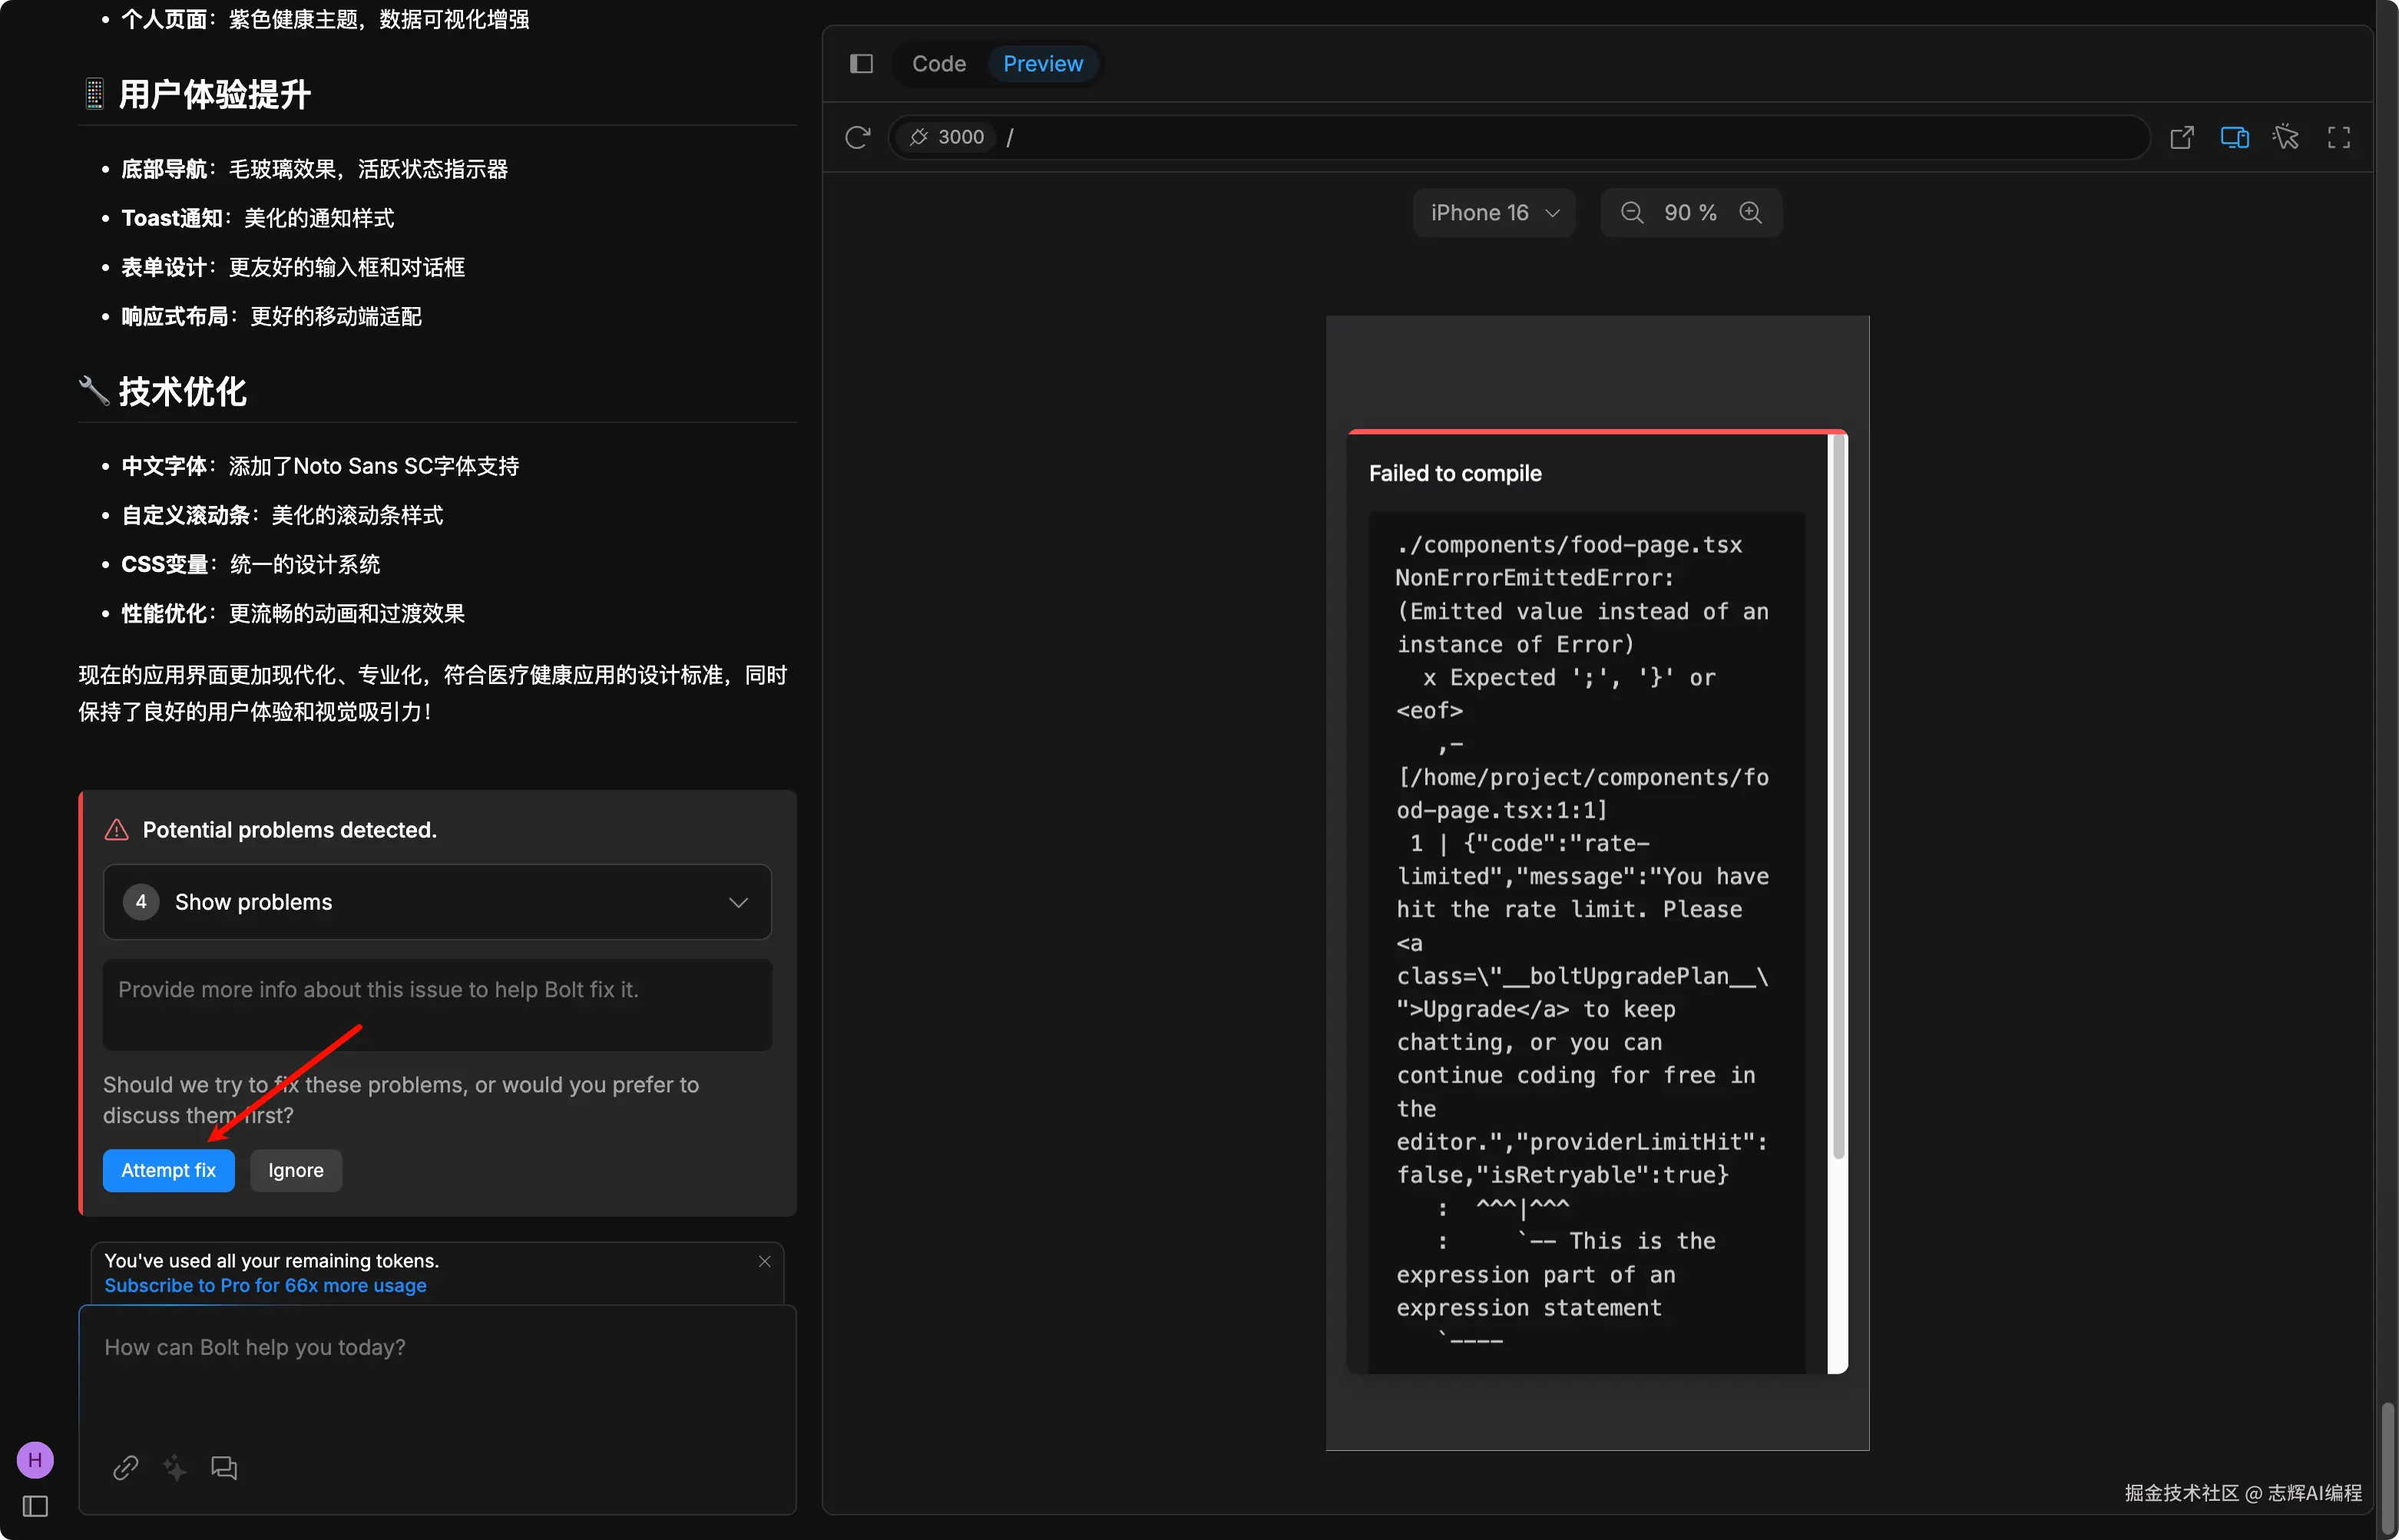Click Subscribe to Pro link

click(x=265, y=1285)
